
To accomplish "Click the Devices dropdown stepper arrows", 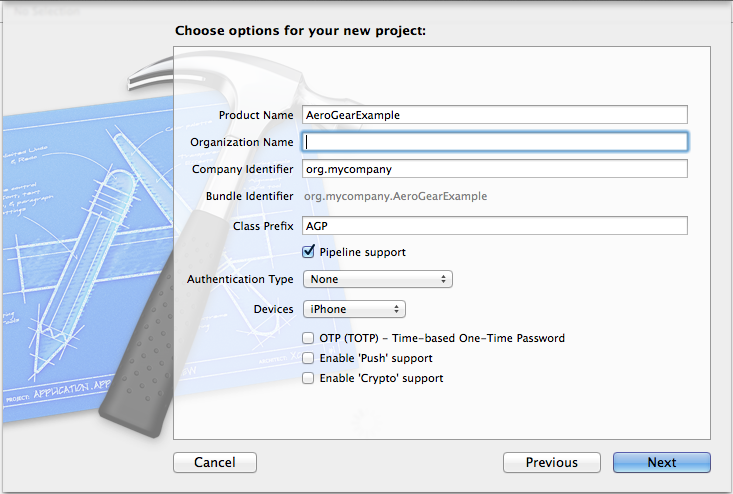I will click(396, 309).
